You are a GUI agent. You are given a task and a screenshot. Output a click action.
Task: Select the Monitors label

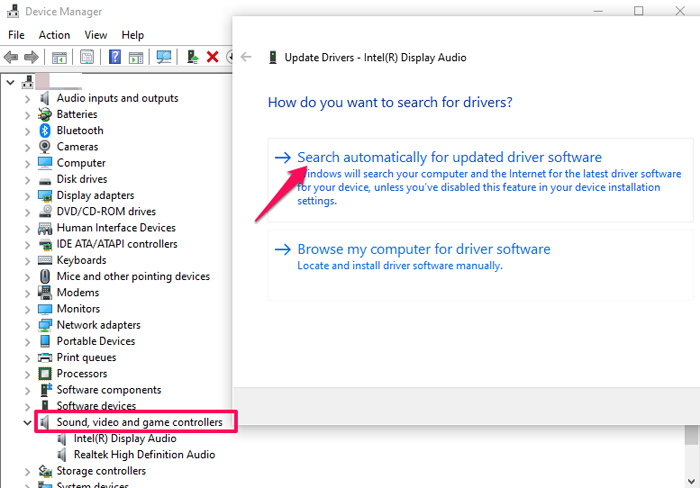click(x=78, y=309)
